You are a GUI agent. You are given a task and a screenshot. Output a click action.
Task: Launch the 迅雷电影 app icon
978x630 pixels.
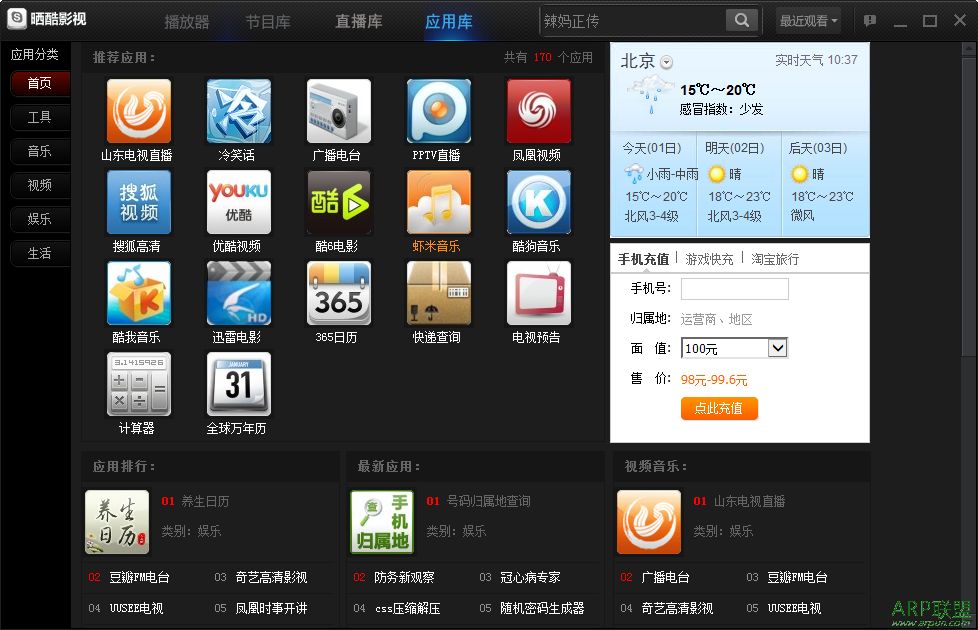tap(238, 293)
